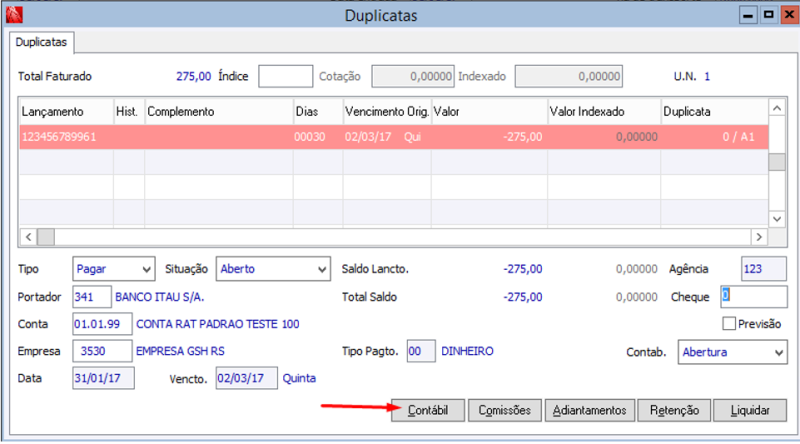800x444 pixels.
Task: Click the horizontal scroll right arrow
Action: coord(759,237)
